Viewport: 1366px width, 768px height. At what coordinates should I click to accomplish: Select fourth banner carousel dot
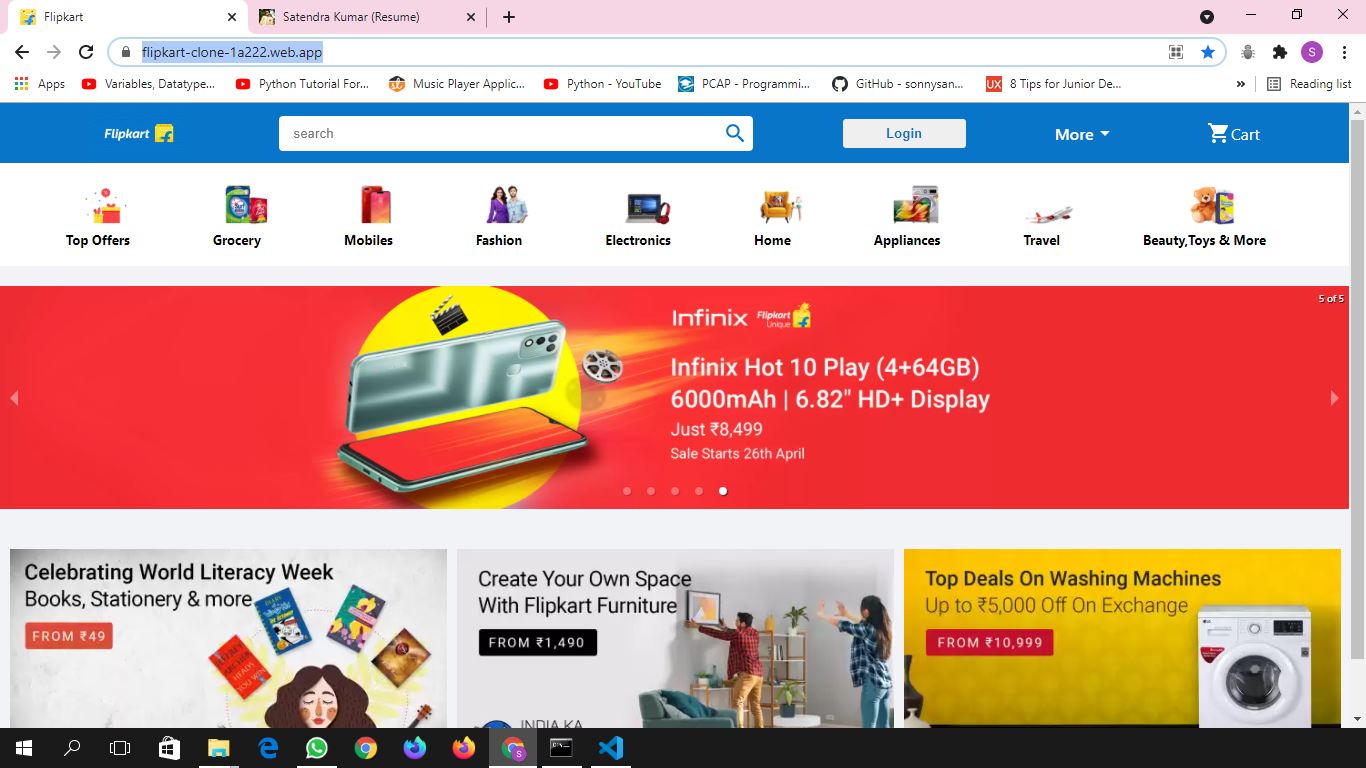click(699, 491)
